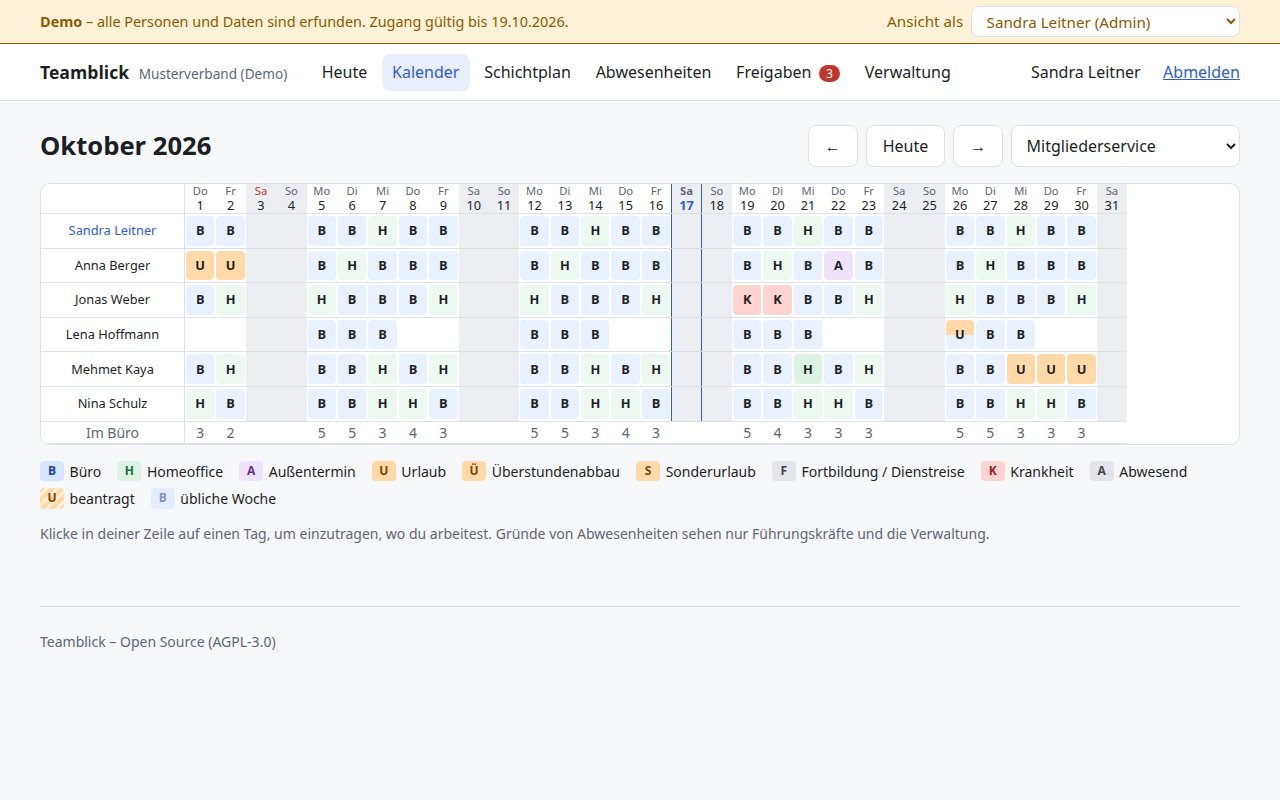
Task: Go to Freigaben
Action: coord(787,72)
